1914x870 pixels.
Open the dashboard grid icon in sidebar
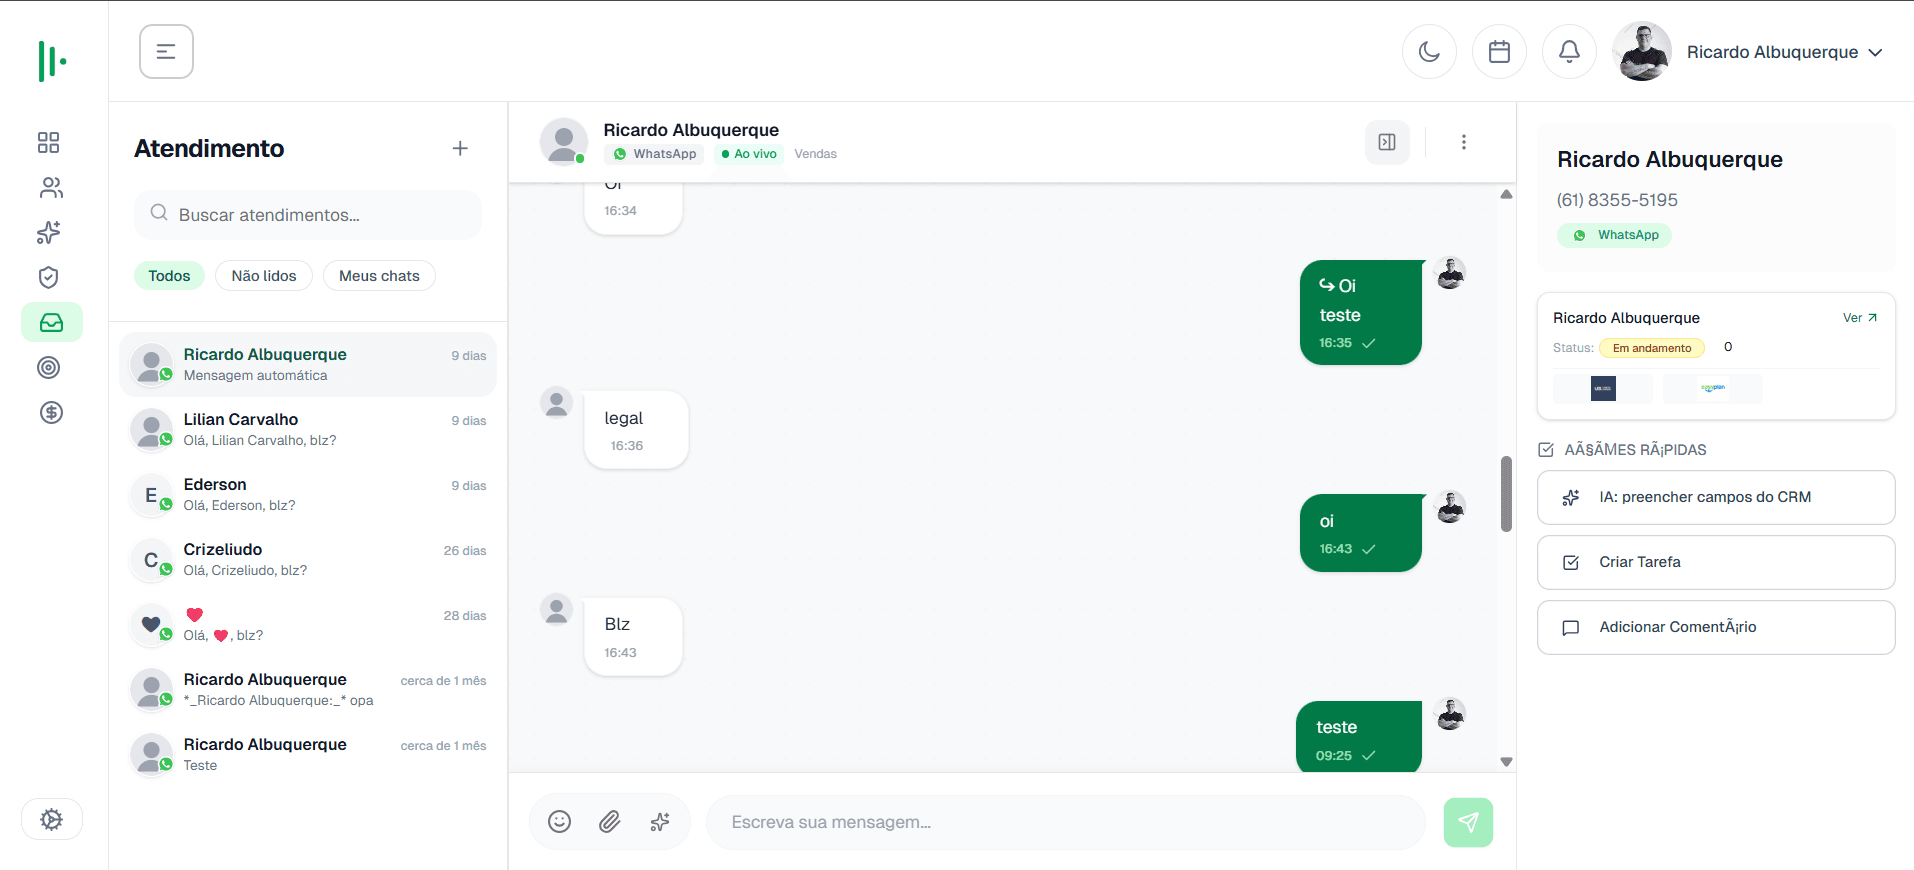[48, 143]
